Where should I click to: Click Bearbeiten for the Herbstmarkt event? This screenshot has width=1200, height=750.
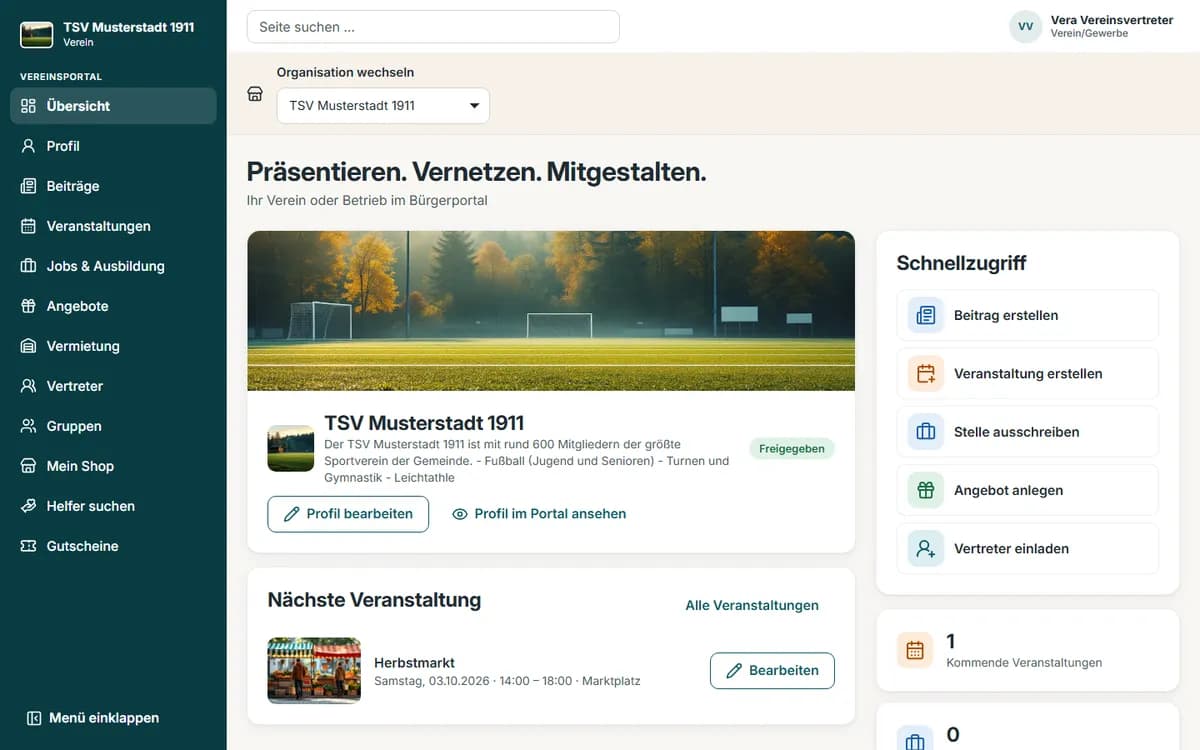[x=772, y=670]
